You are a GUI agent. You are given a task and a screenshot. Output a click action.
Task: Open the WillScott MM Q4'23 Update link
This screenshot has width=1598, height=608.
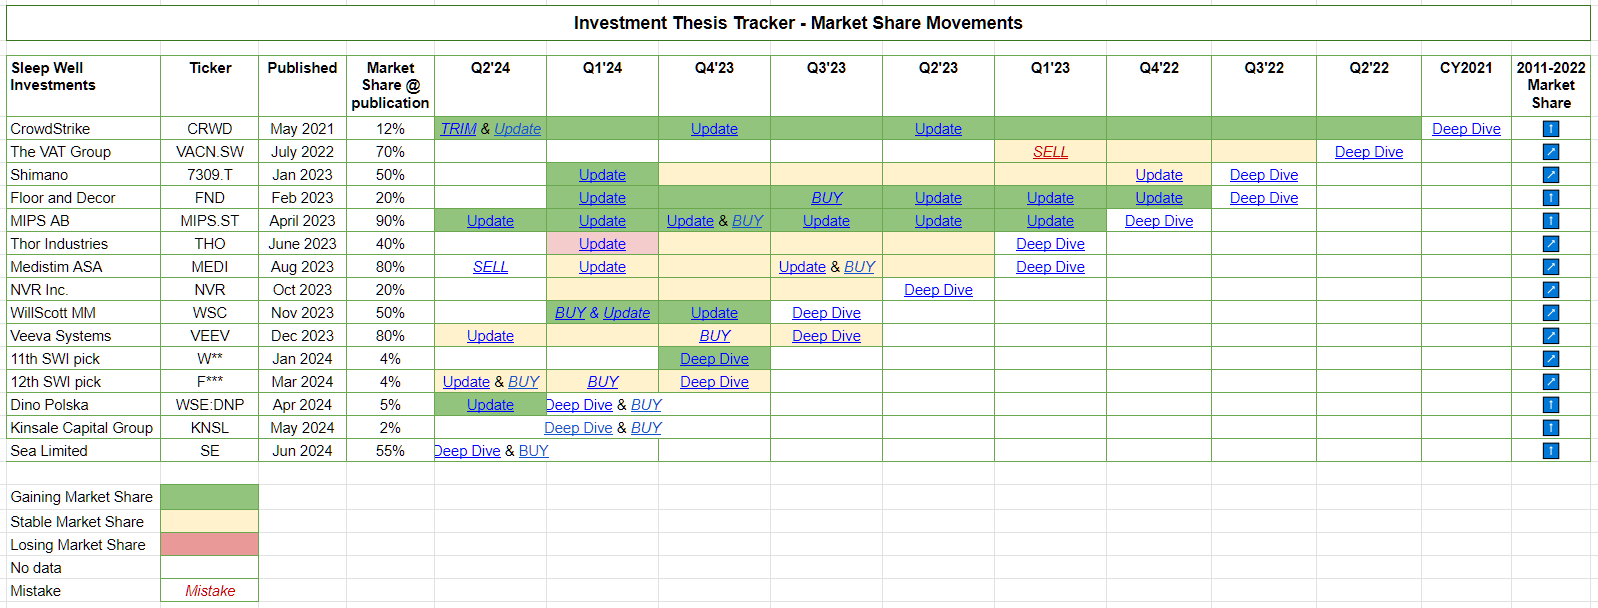[714, 313]
